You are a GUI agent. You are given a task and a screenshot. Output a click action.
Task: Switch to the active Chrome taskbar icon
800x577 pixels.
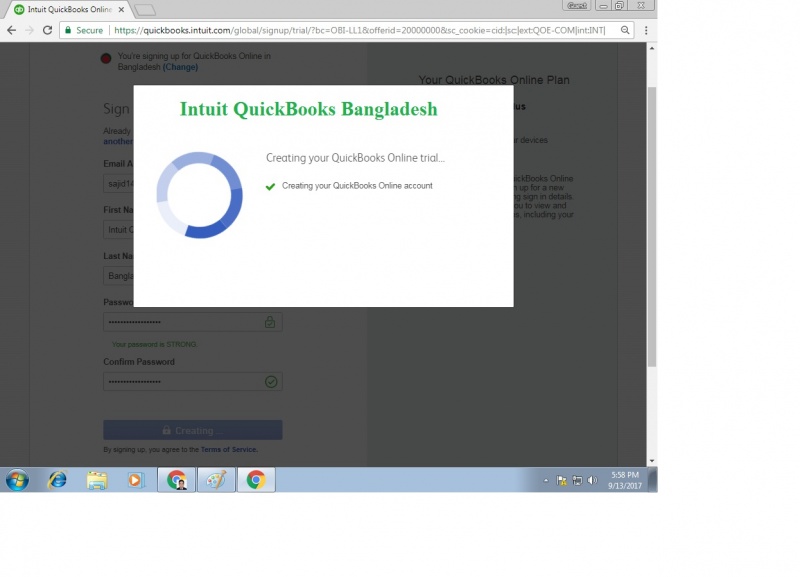point(256,480)
